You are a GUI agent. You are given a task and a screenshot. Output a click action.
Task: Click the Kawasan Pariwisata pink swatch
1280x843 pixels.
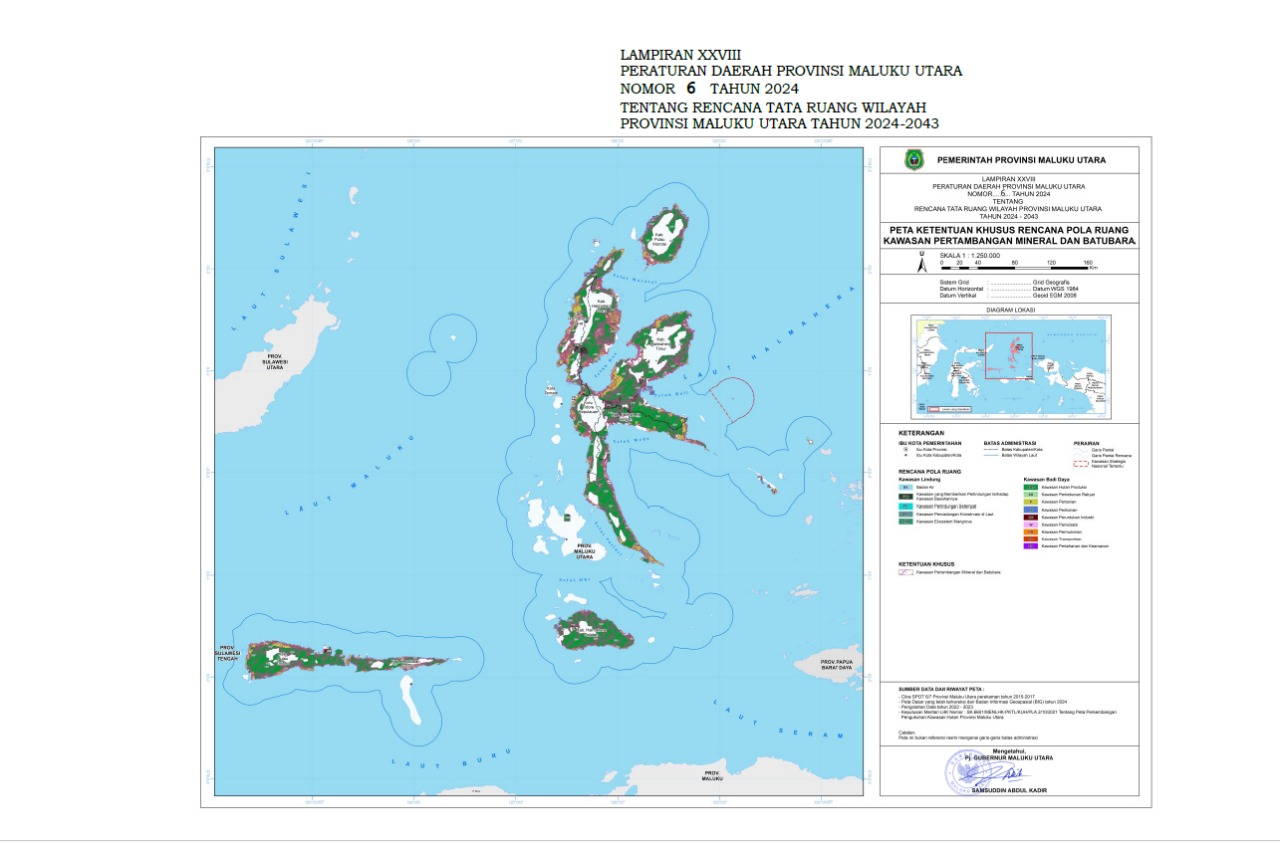coord(1031,524)
